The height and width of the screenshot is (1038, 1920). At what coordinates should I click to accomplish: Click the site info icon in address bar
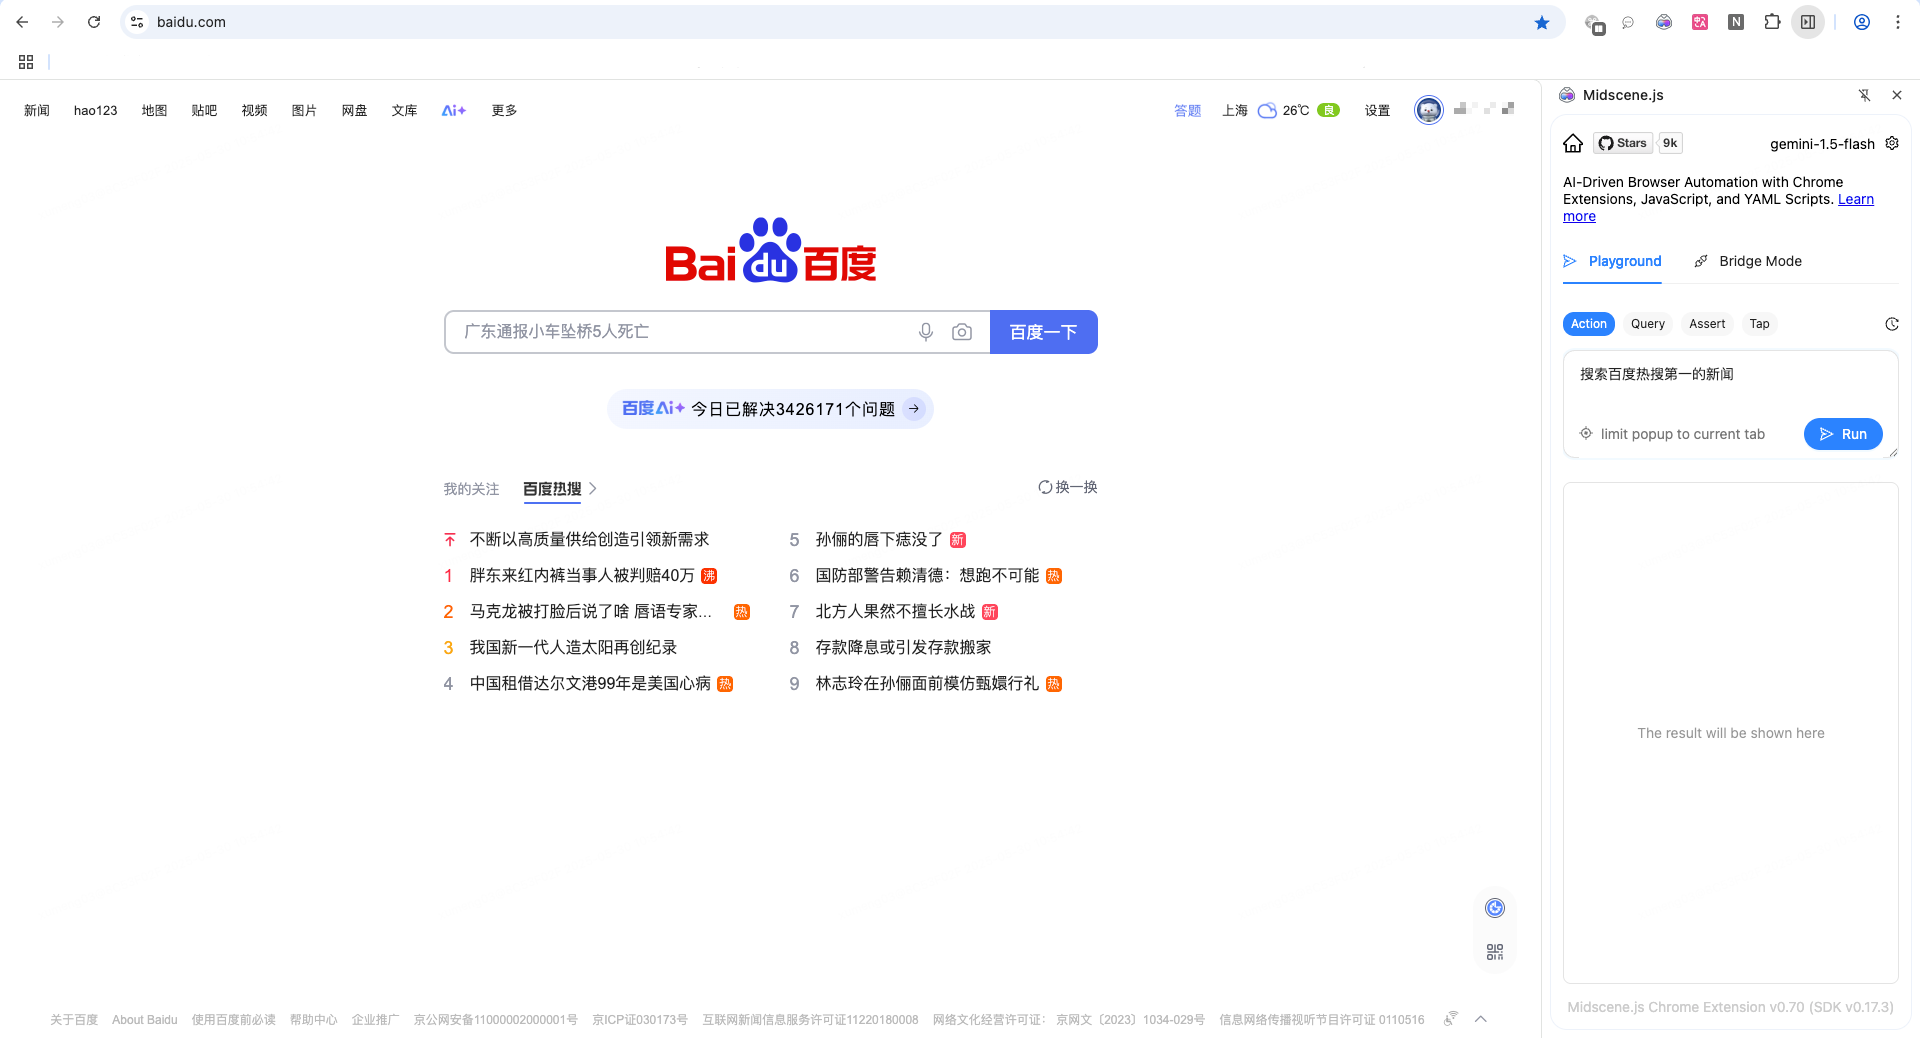pyautogui.click(x=138, y=22)
